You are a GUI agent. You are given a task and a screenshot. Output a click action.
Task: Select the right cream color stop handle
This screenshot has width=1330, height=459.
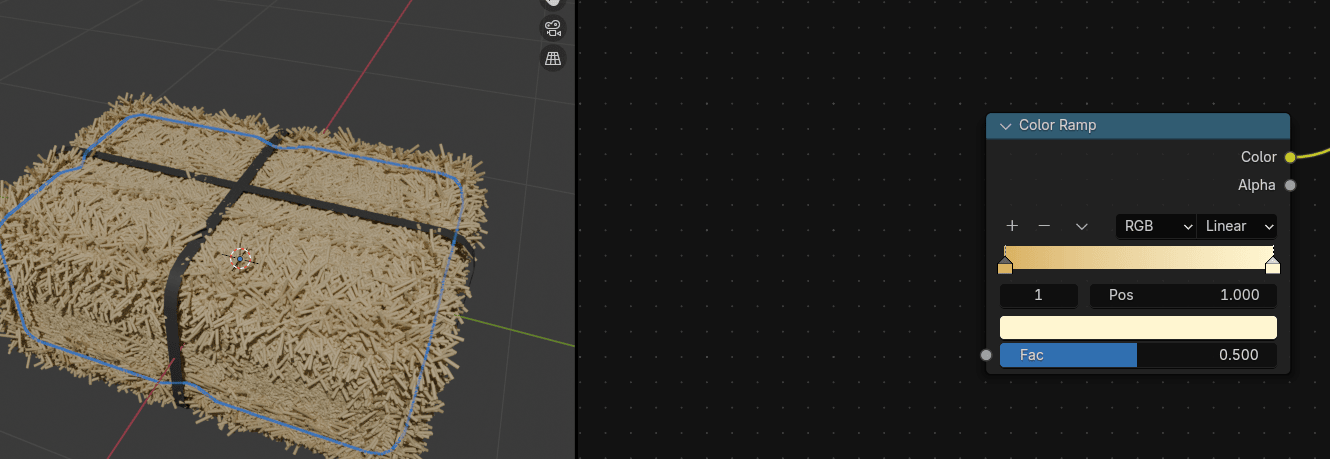pyautogui.click(x=1272, y=265)
